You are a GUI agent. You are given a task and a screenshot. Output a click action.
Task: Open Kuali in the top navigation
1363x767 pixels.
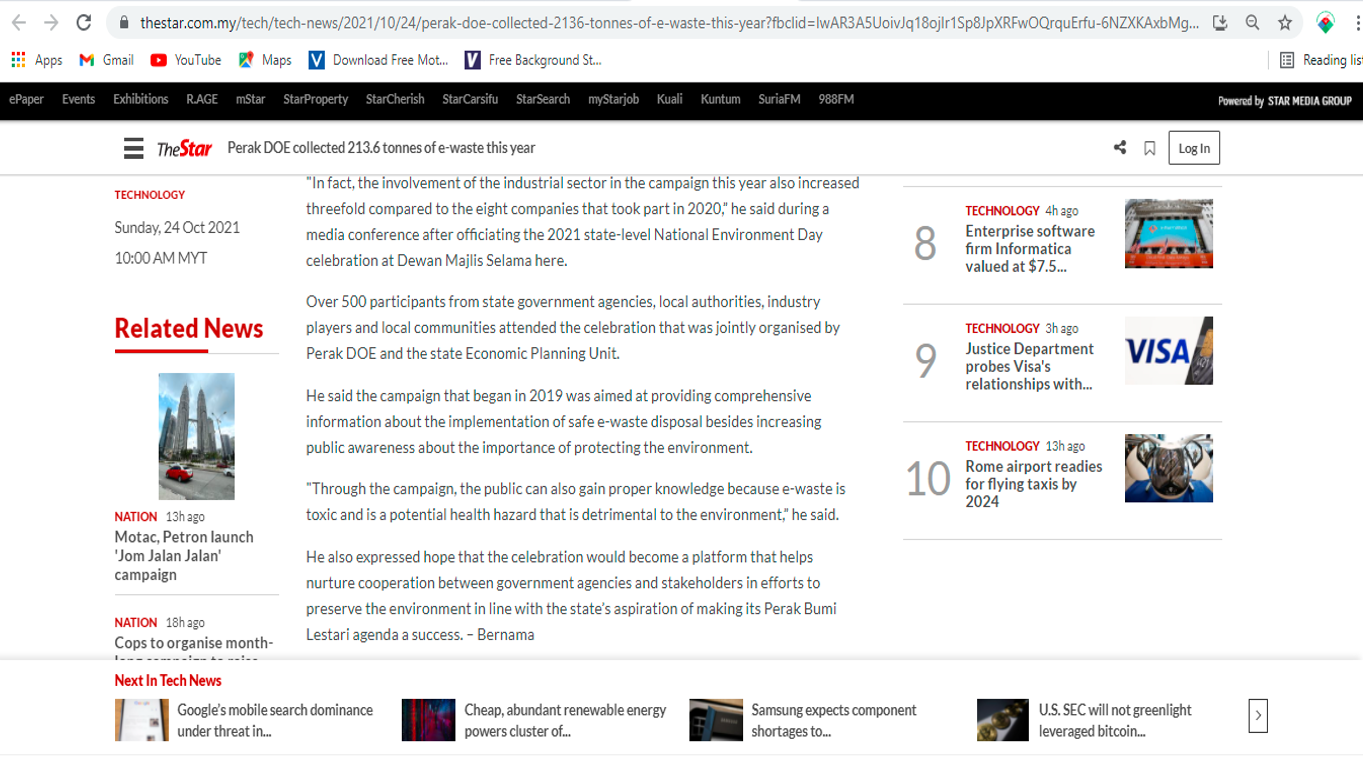point(669,99)
